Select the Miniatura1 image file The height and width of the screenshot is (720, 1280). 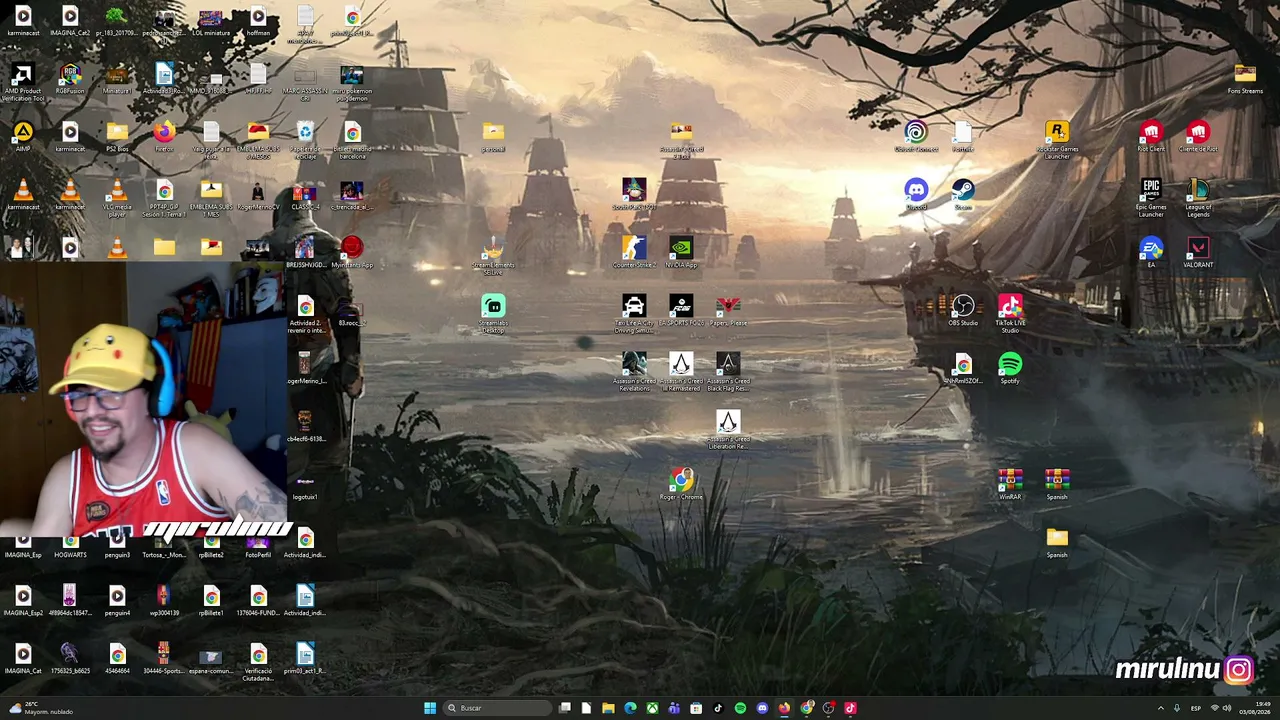point(117,80)
